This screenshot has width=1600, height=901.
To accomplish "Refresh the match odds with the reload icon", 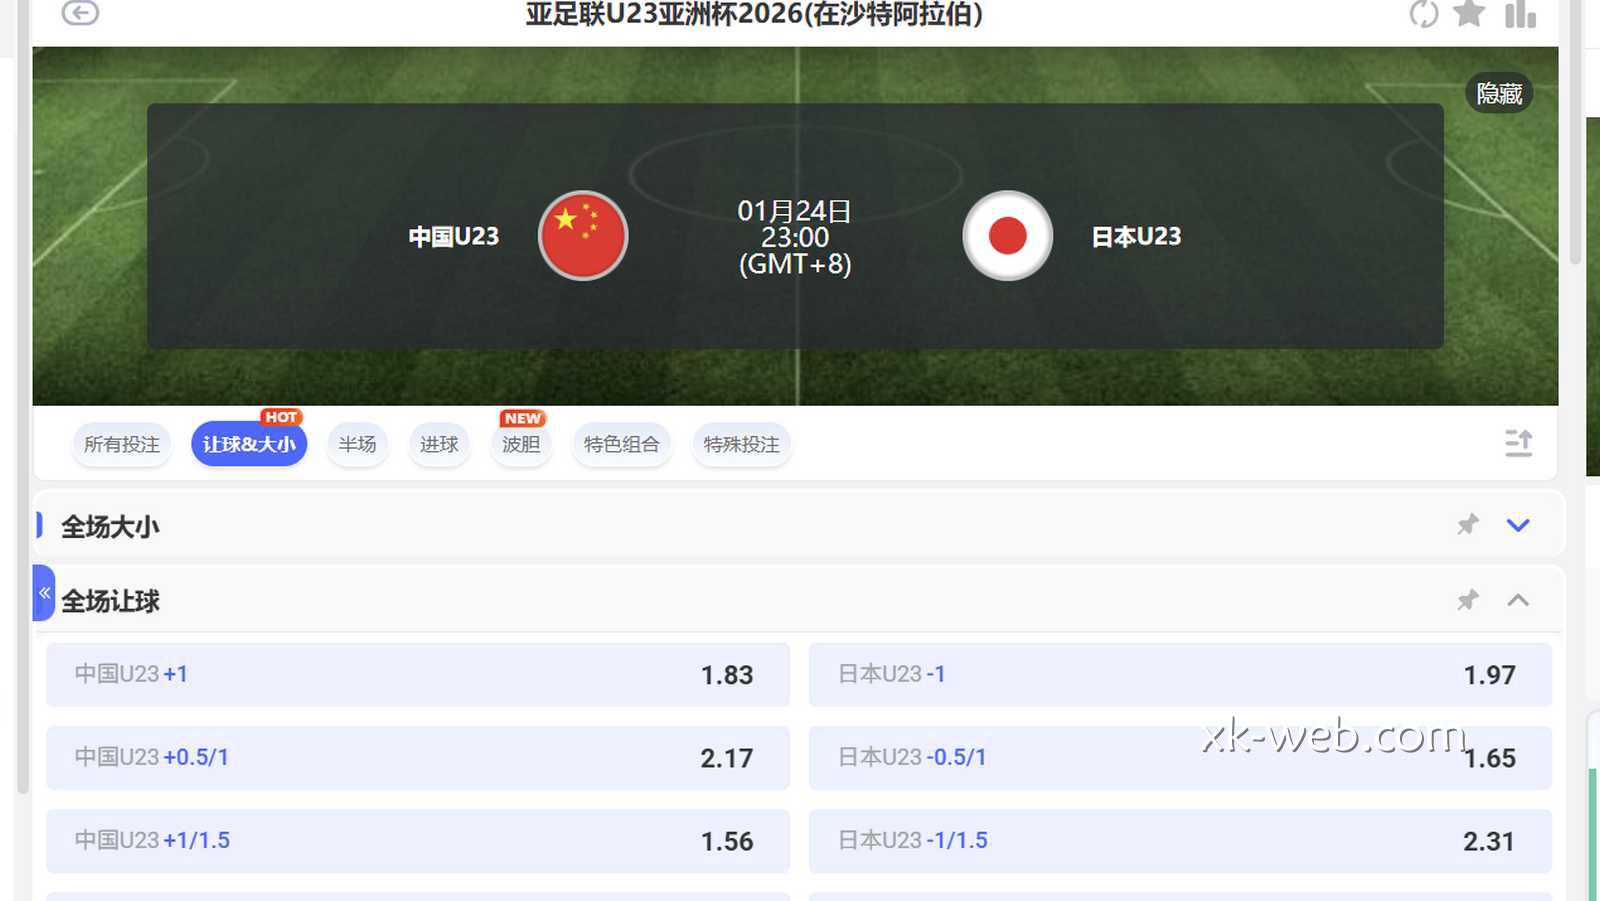I will point(1422,14).
